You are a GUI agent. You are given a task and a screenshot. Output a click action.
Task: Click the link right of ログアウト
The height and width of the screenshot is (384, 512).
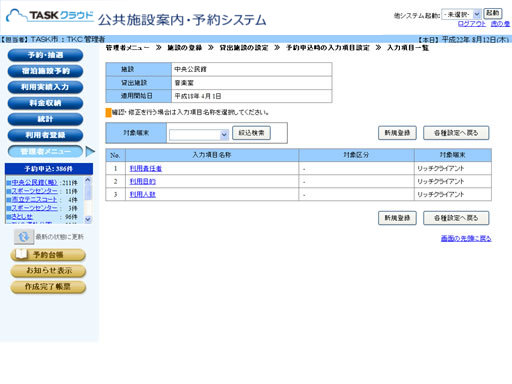(500, 24)
